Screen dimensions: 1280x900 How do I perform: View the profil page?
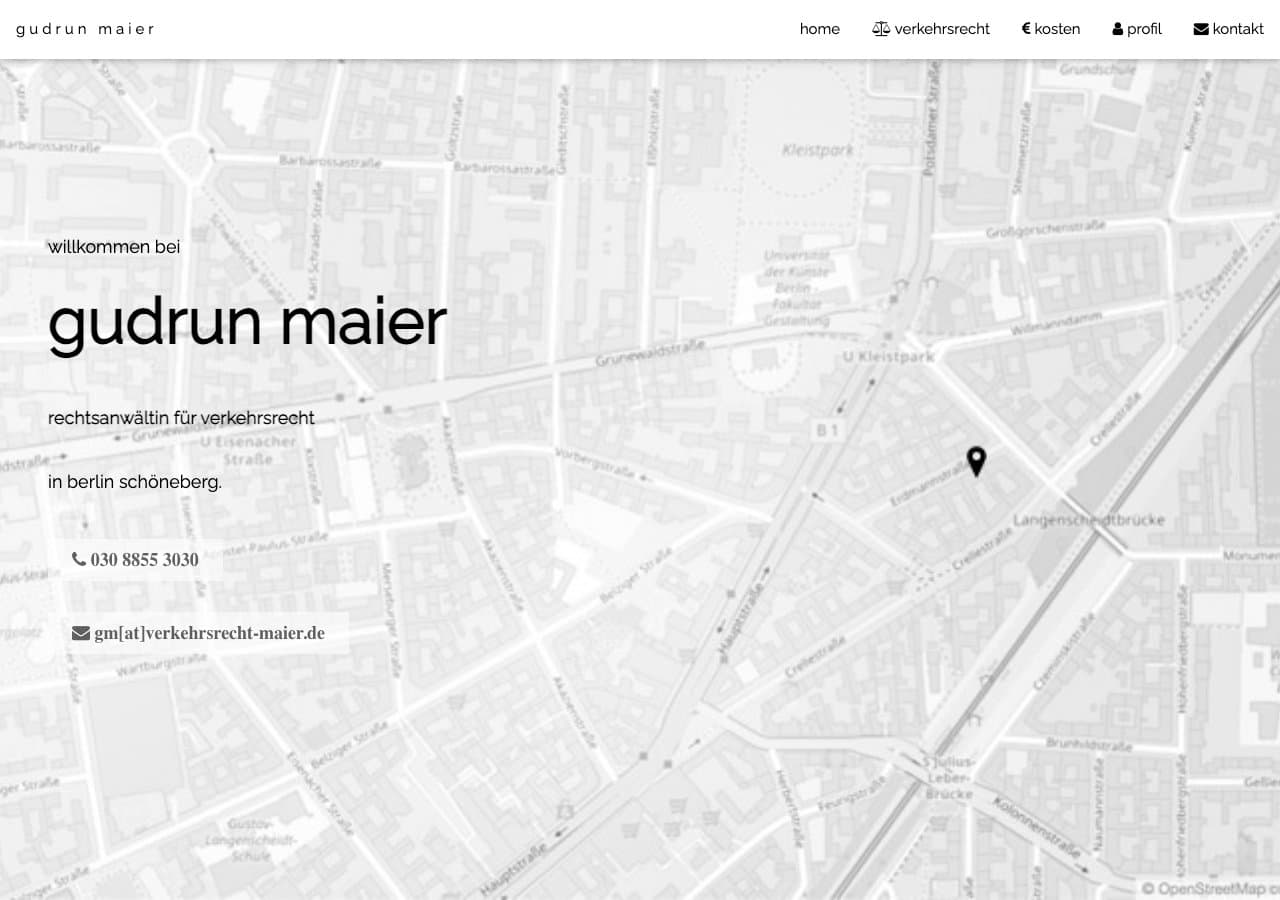(x=1144, y=29)
